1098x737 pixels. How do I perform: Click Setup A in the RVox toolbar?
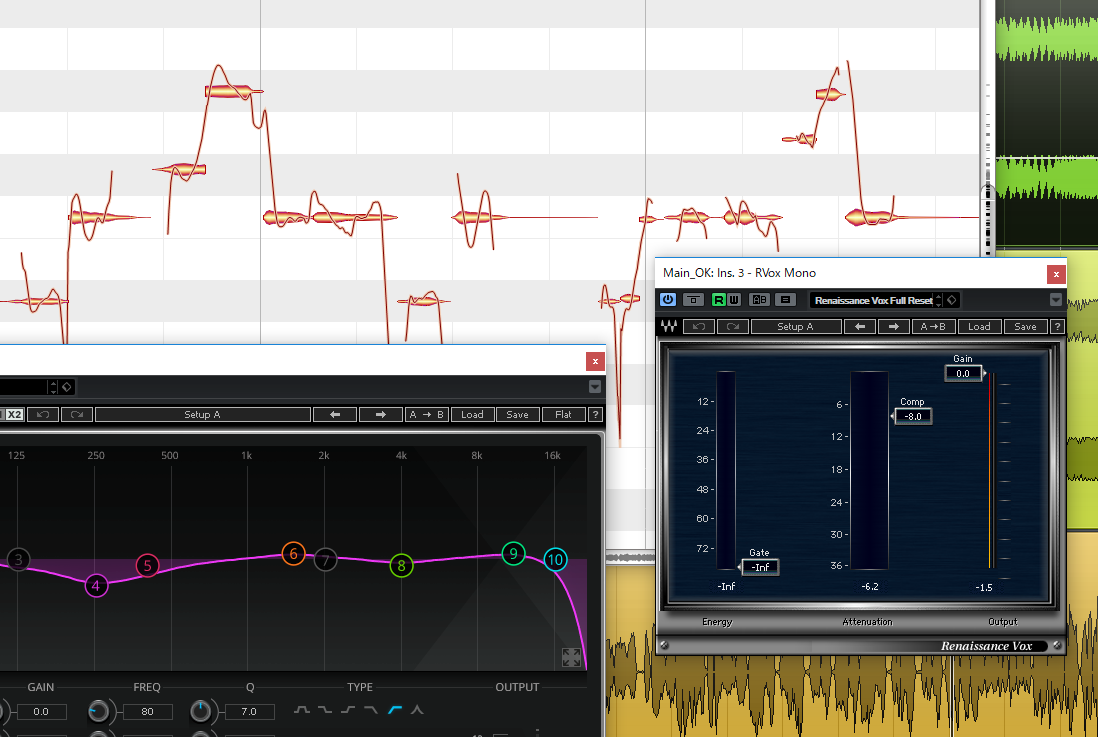pyautogui.click(x=795, y=326)
